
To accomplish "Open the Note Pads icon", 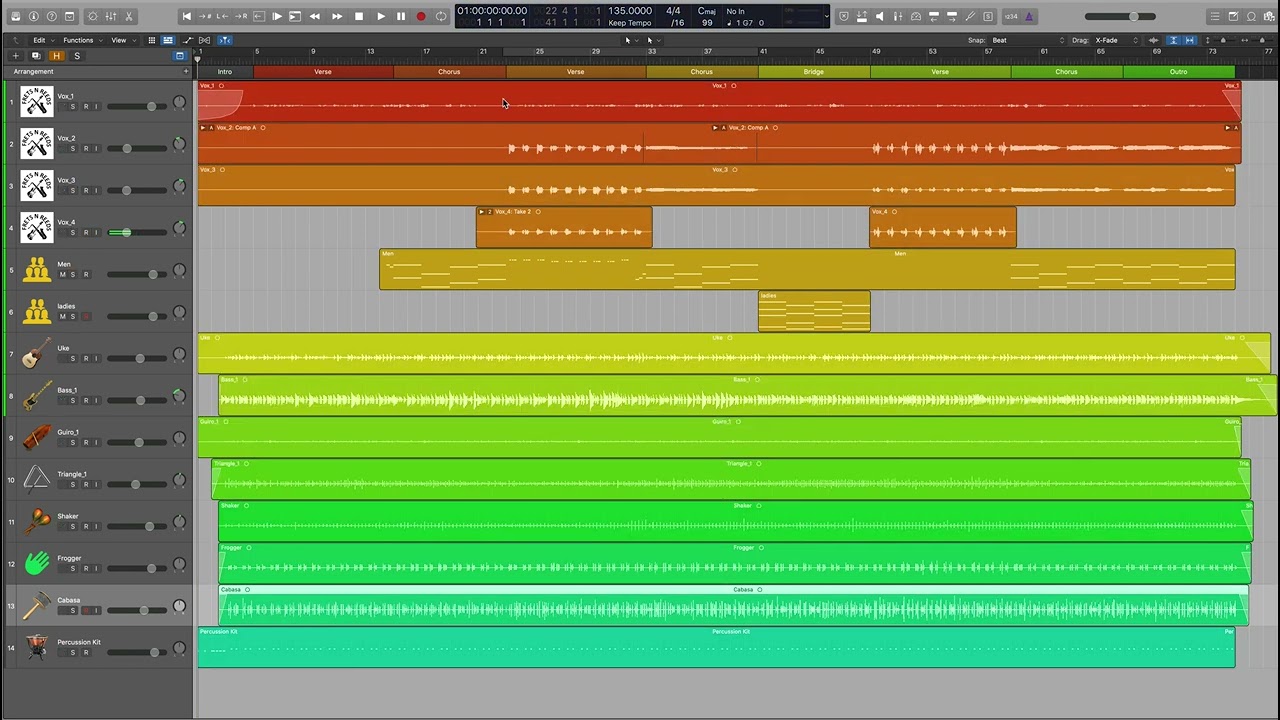I will point(1233,16).
